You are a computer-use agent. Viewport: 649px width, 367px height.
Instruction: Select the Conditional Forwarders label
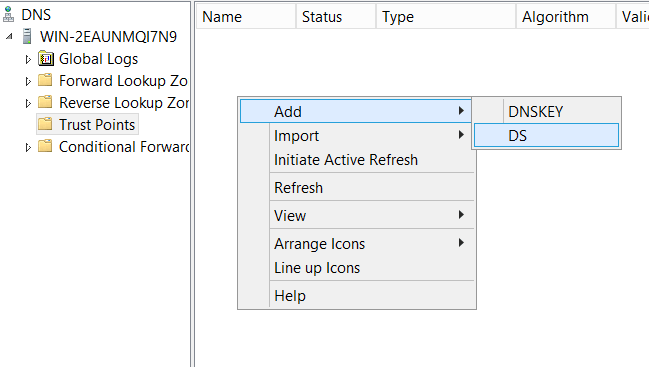click(x=124, y=146)
